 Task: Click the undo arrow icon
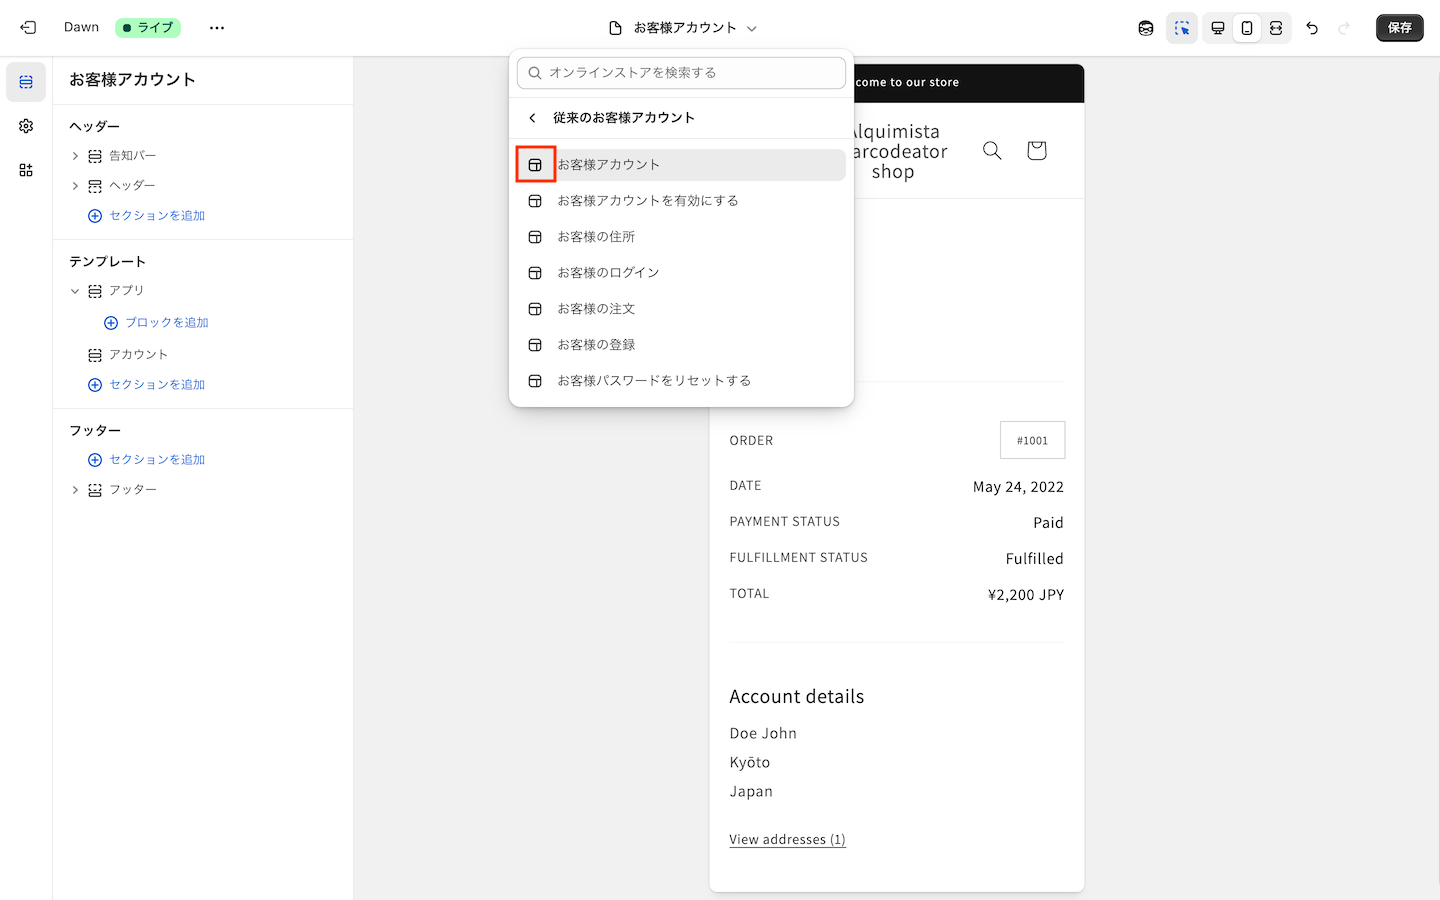1312,28
